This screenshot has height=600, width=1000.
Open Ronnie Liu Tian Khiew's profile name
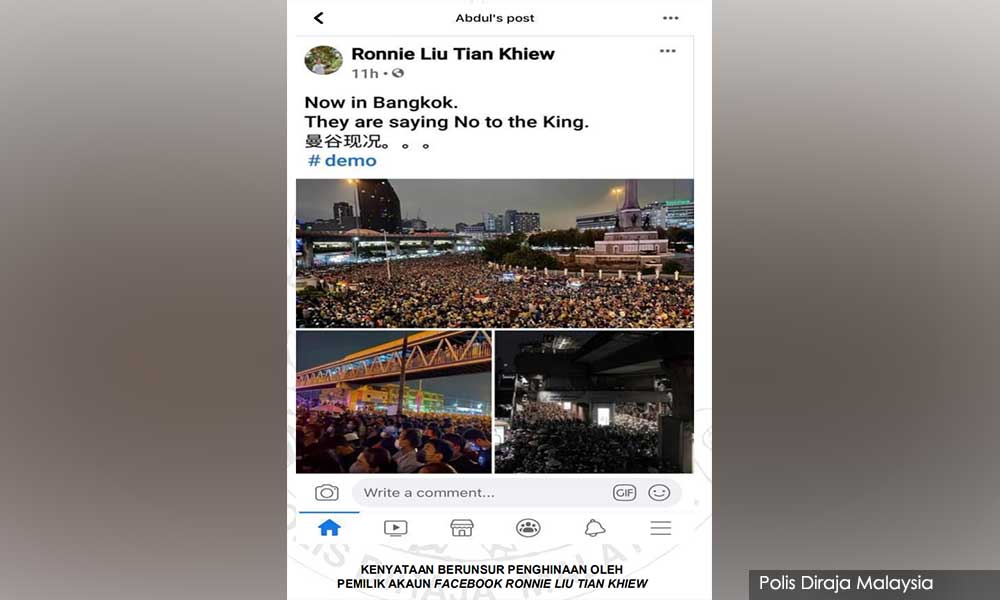tap(453, 54)
